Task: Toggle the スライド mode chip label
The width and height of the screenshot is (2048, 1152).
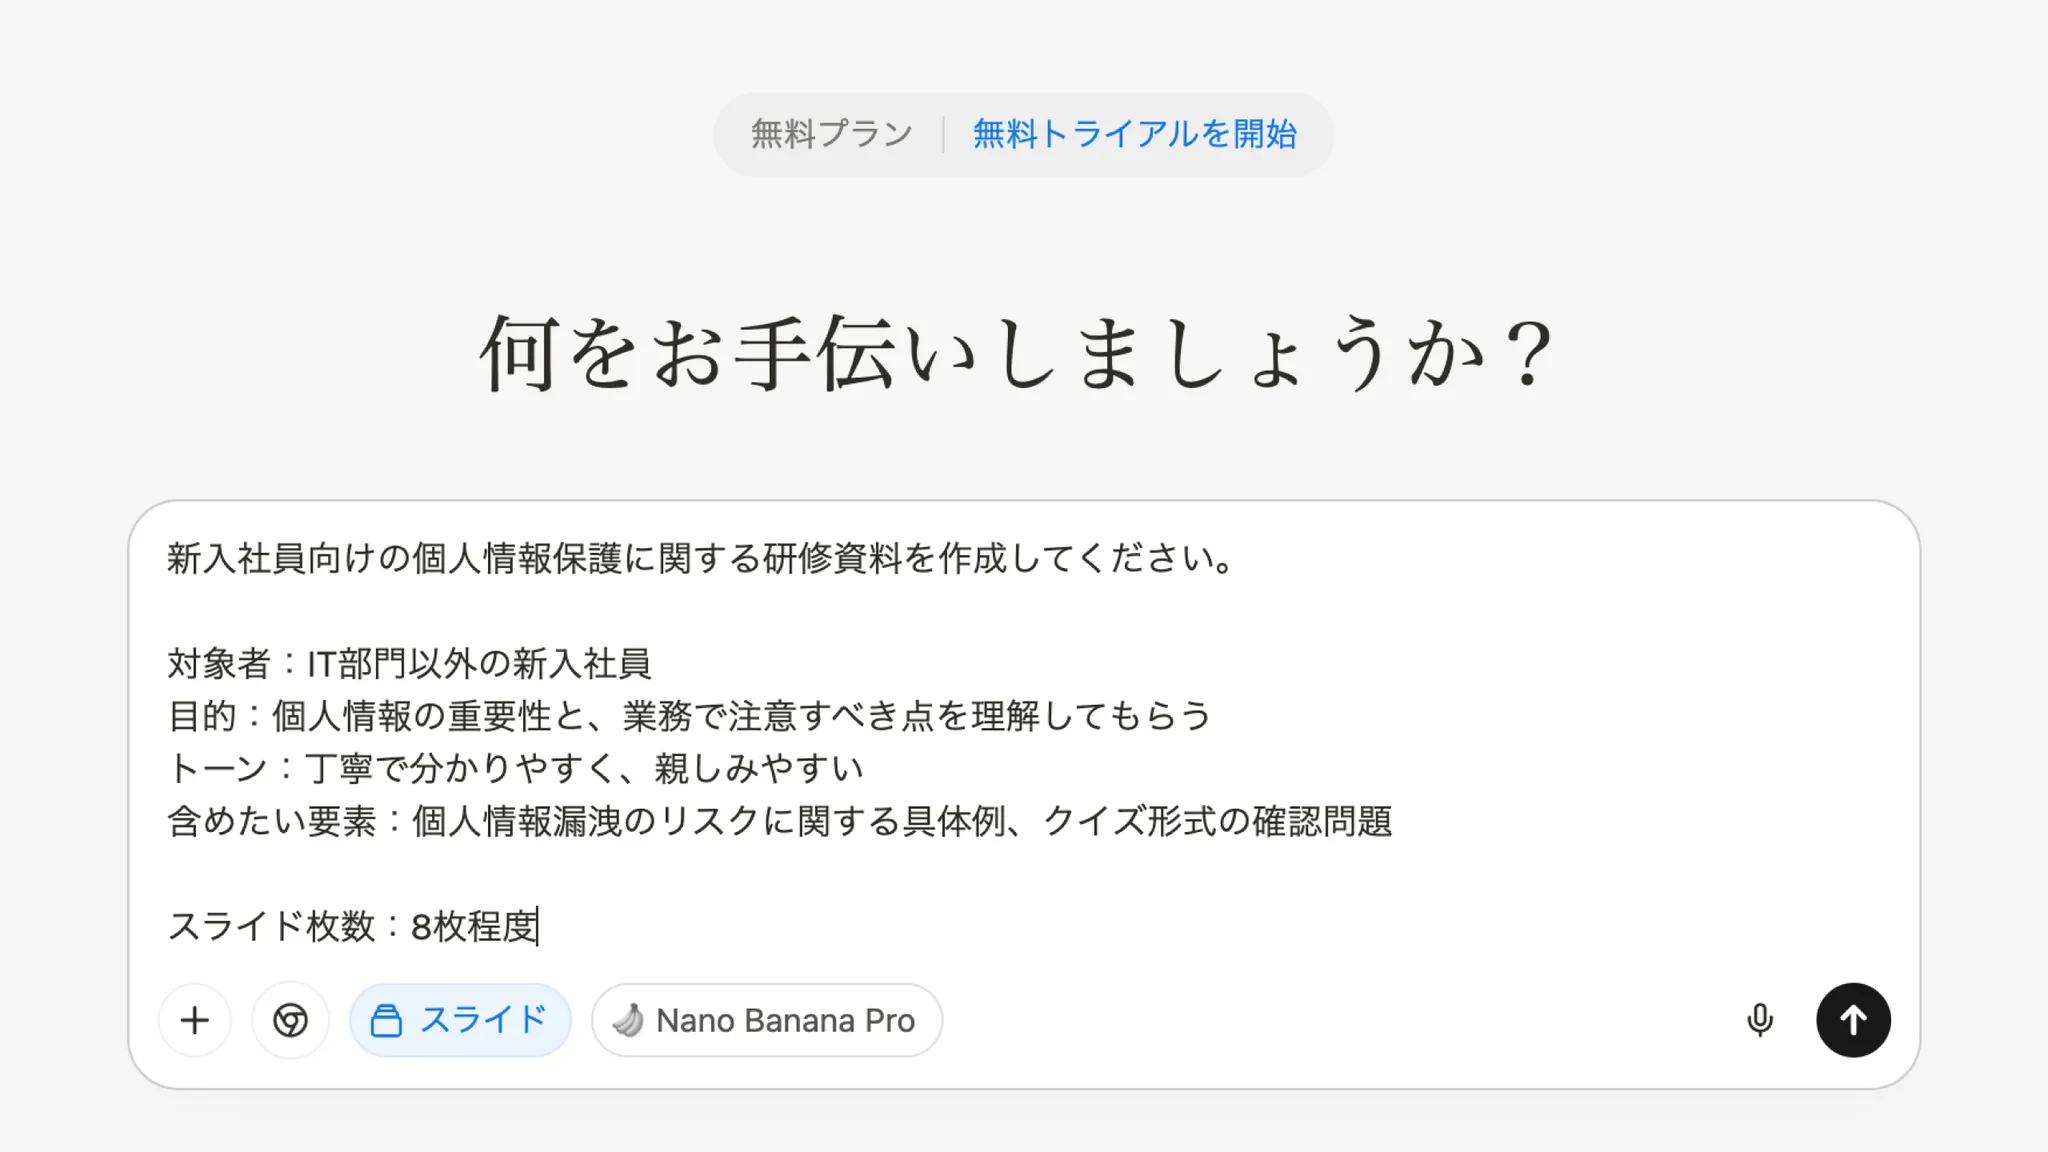Action: pos(483,1020)
